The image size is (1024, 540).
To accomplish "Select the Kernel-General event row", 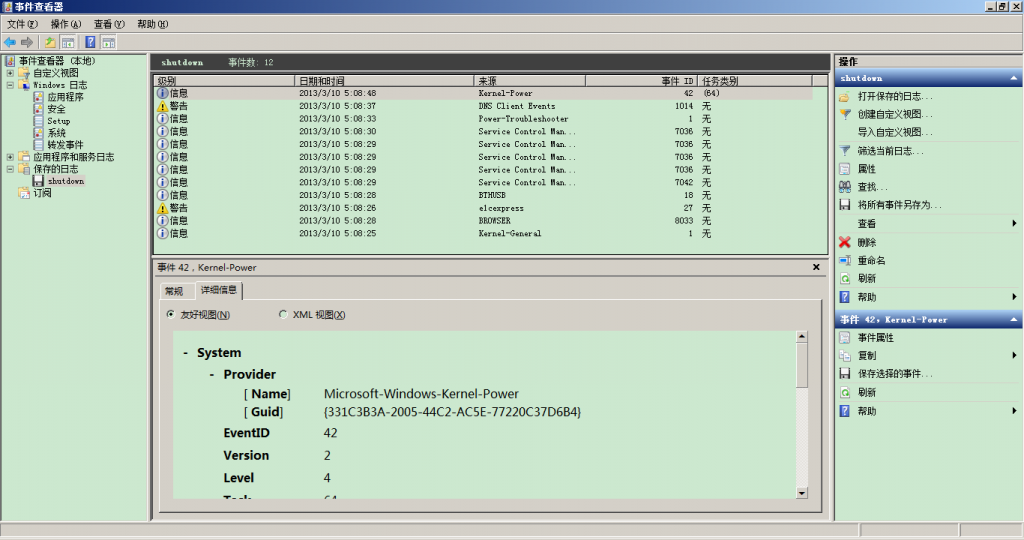I will coord(483,233).
